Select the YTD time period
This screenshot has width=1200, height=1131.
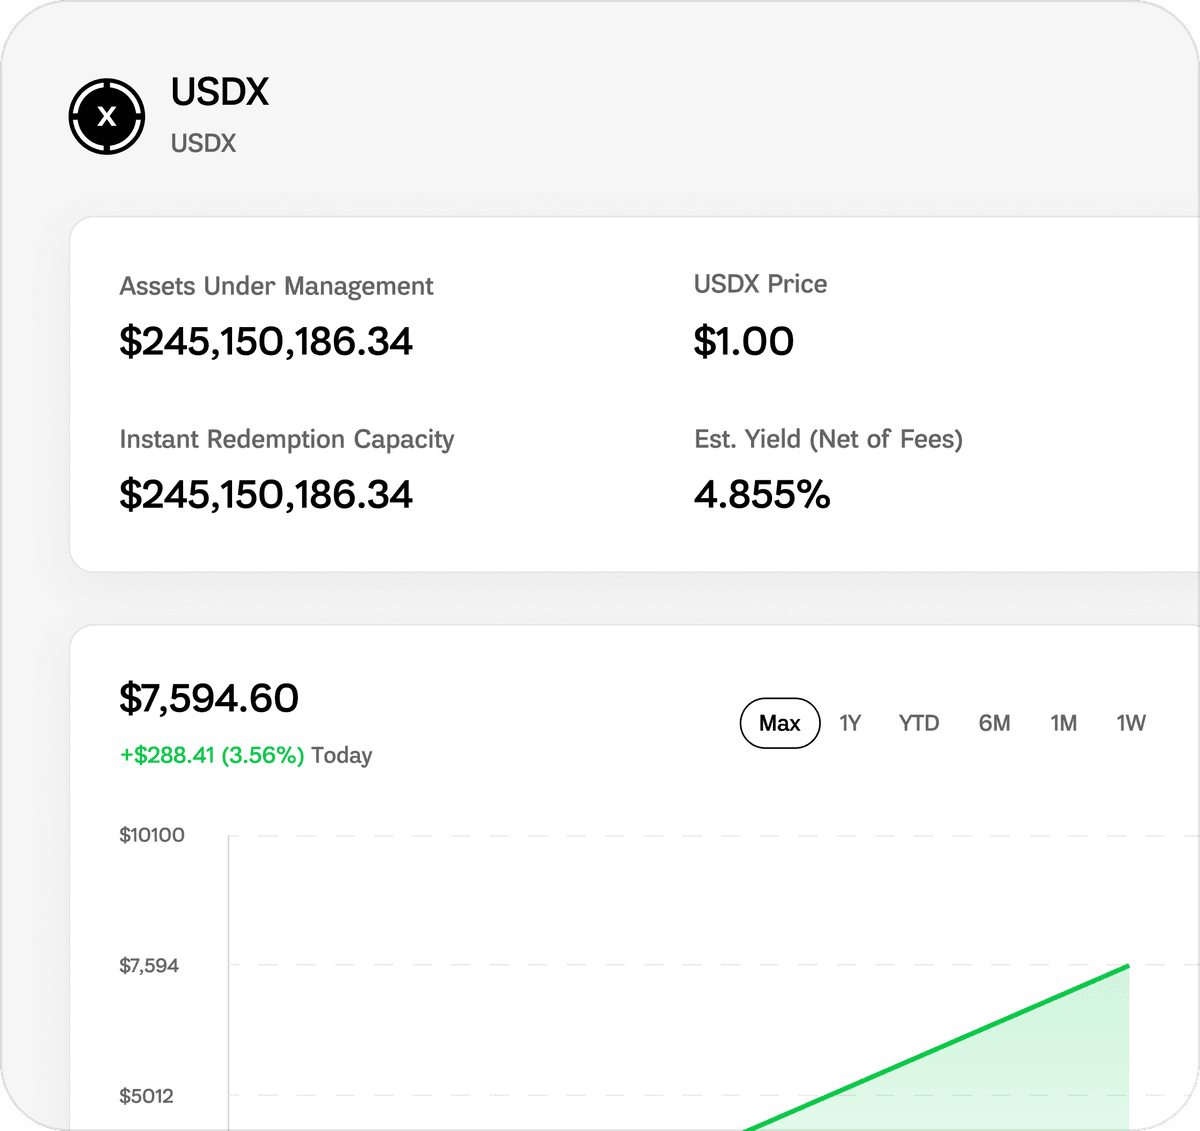[x=918, y=723]
